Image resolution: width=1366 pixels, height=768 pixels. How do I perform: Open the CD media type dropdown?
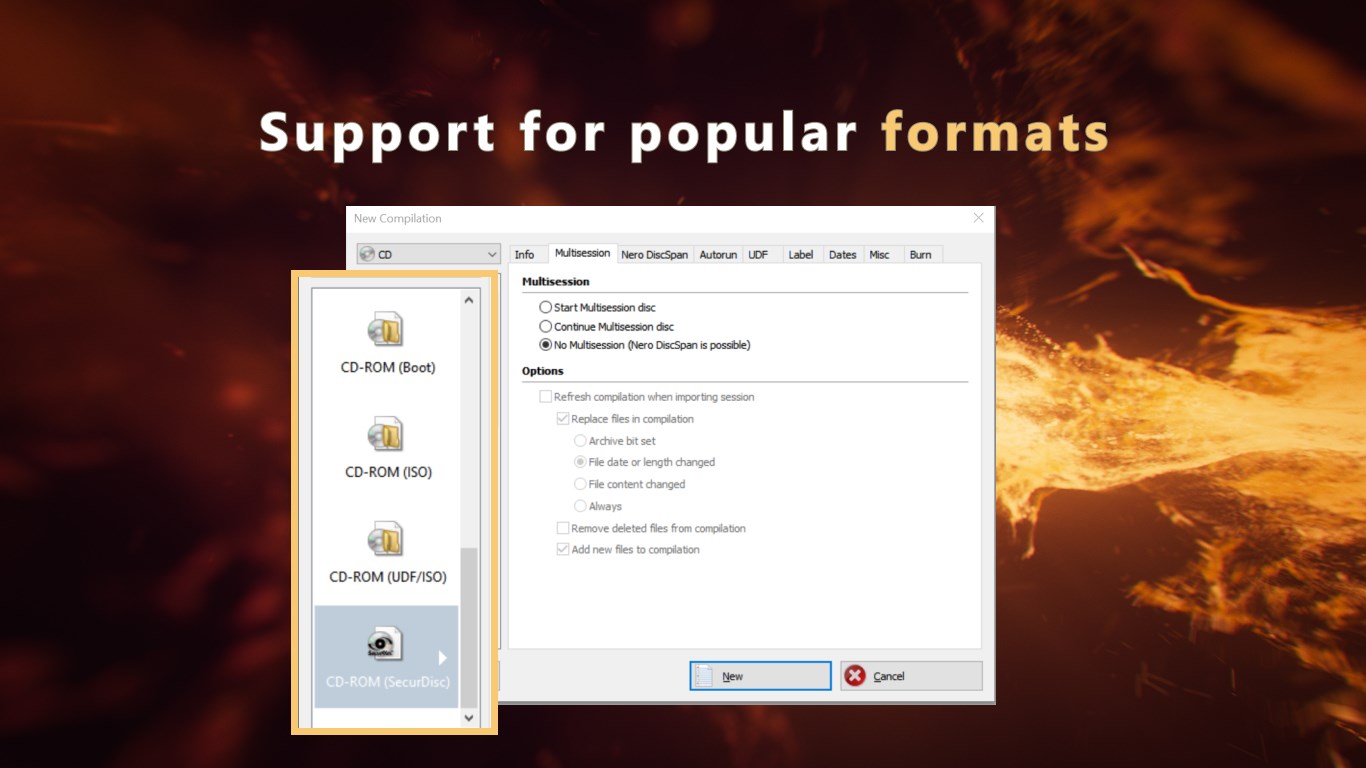pos(492,254)
